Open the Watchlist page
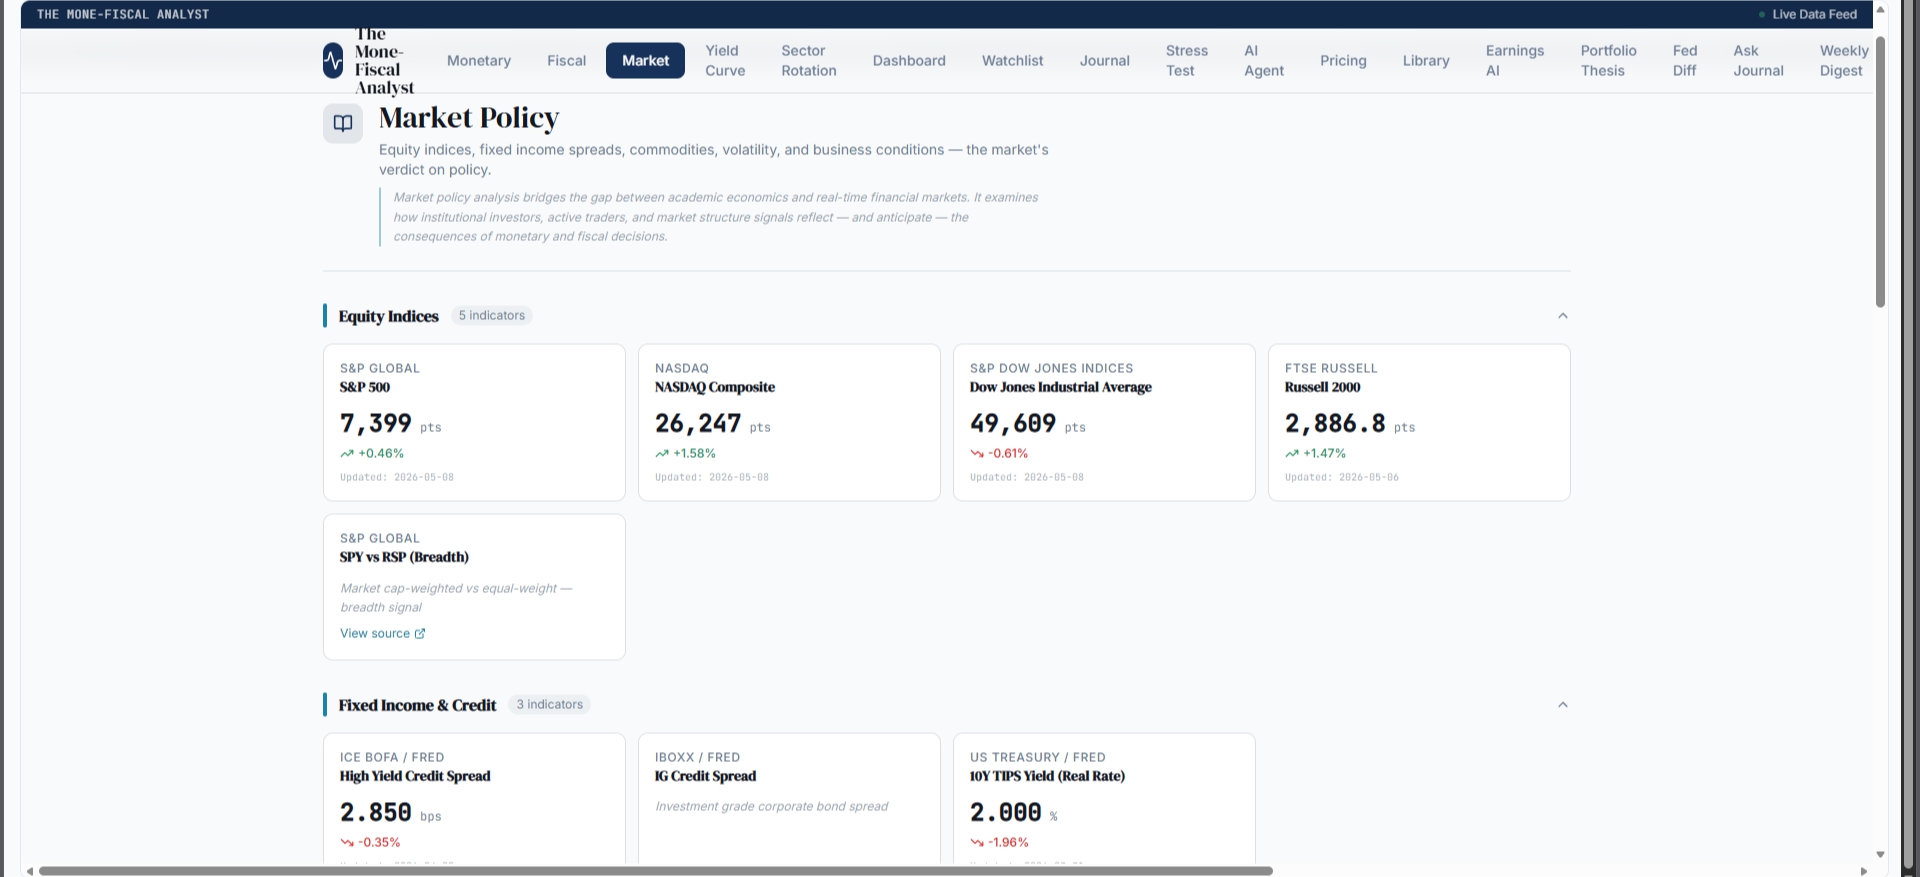 [x=1013, y=61]
